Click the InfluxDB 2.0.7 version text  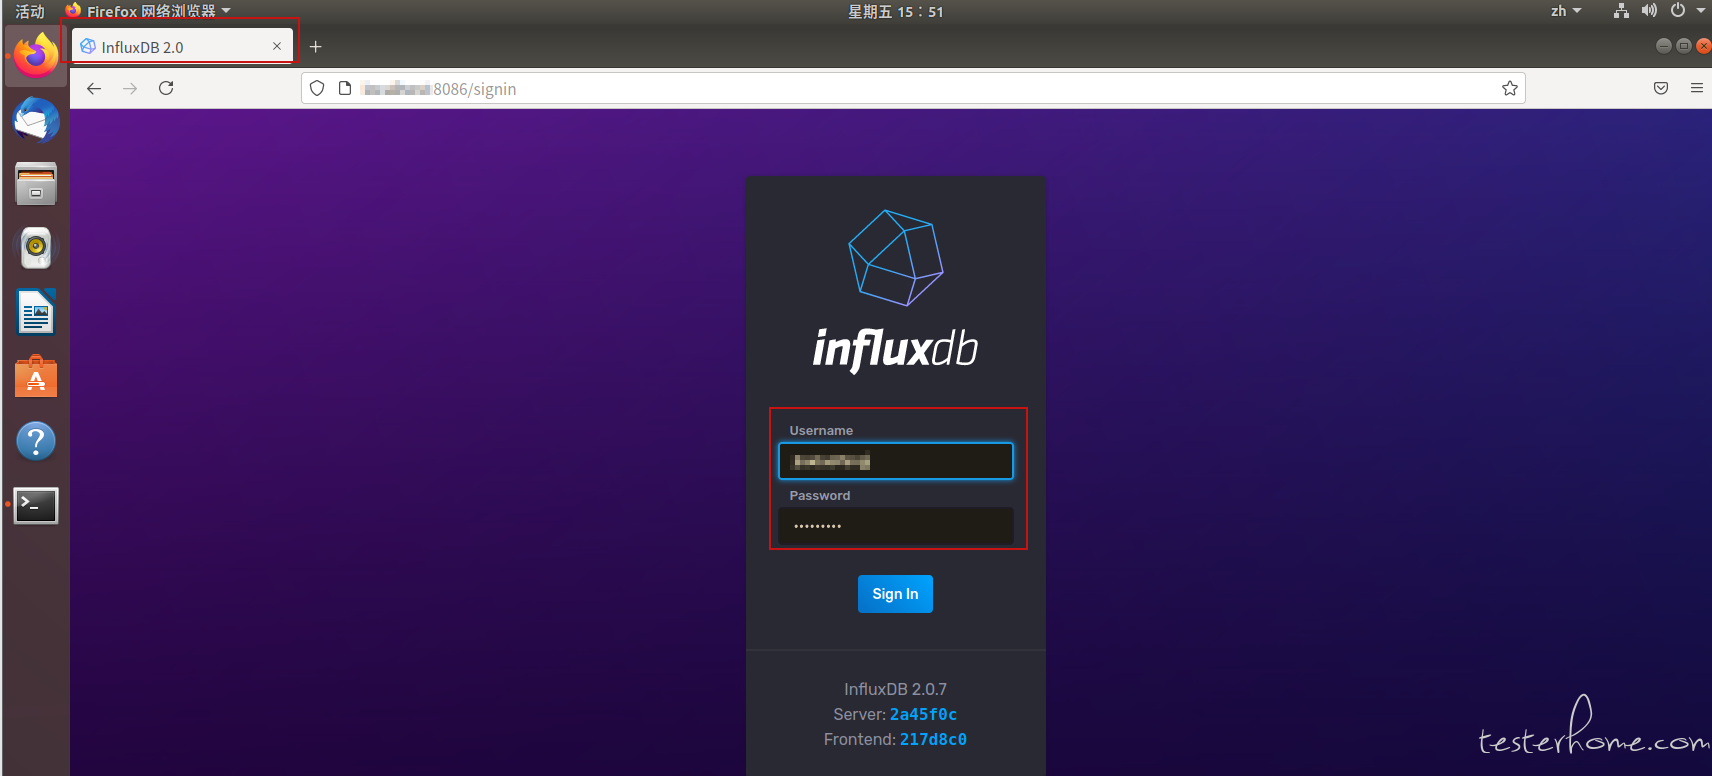coord(895,689)
